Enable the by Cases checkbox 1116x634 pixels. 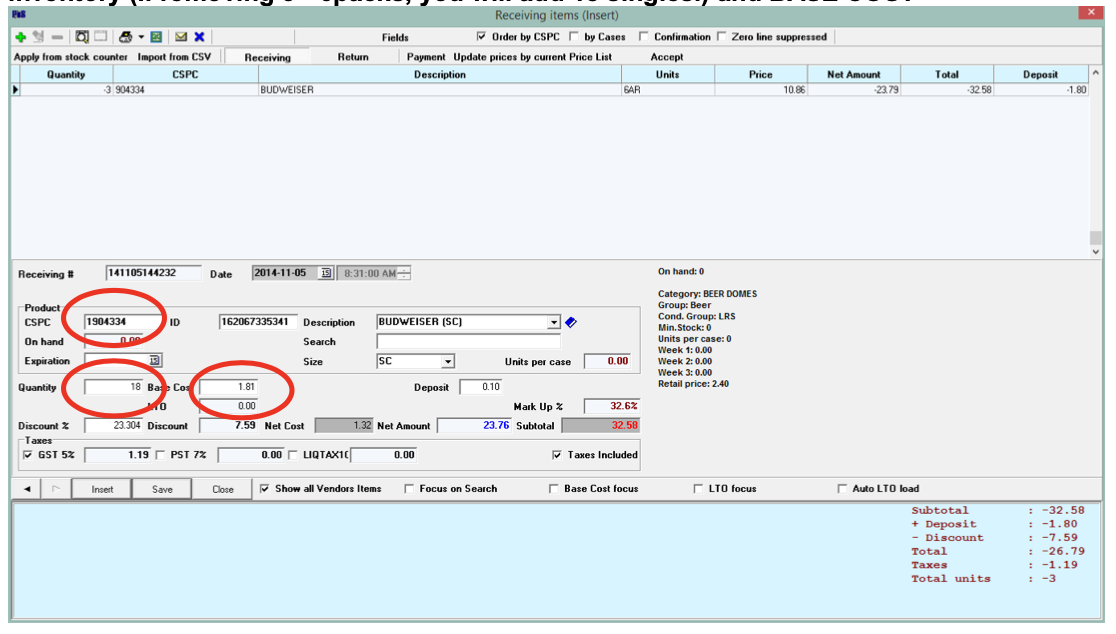(x=574, y=36)
